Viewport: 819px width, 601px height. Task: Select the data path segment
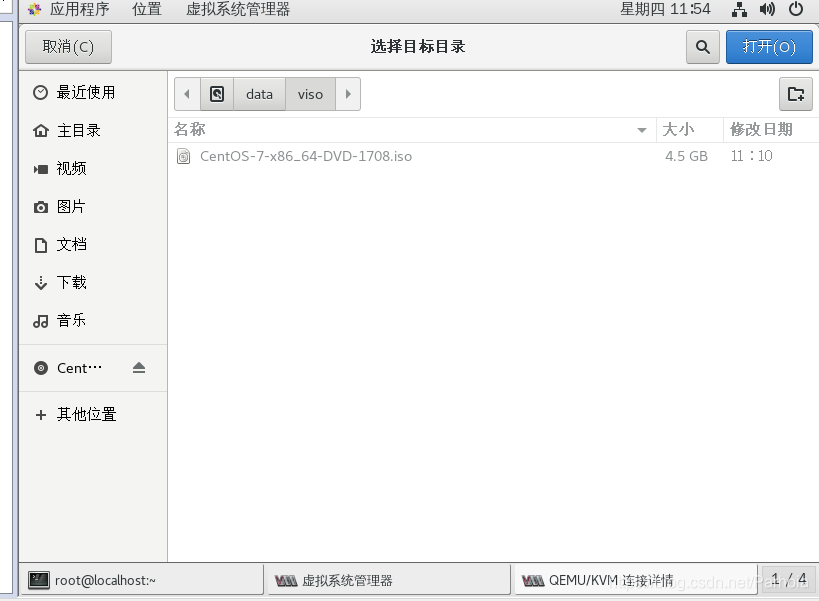(259, 94)
